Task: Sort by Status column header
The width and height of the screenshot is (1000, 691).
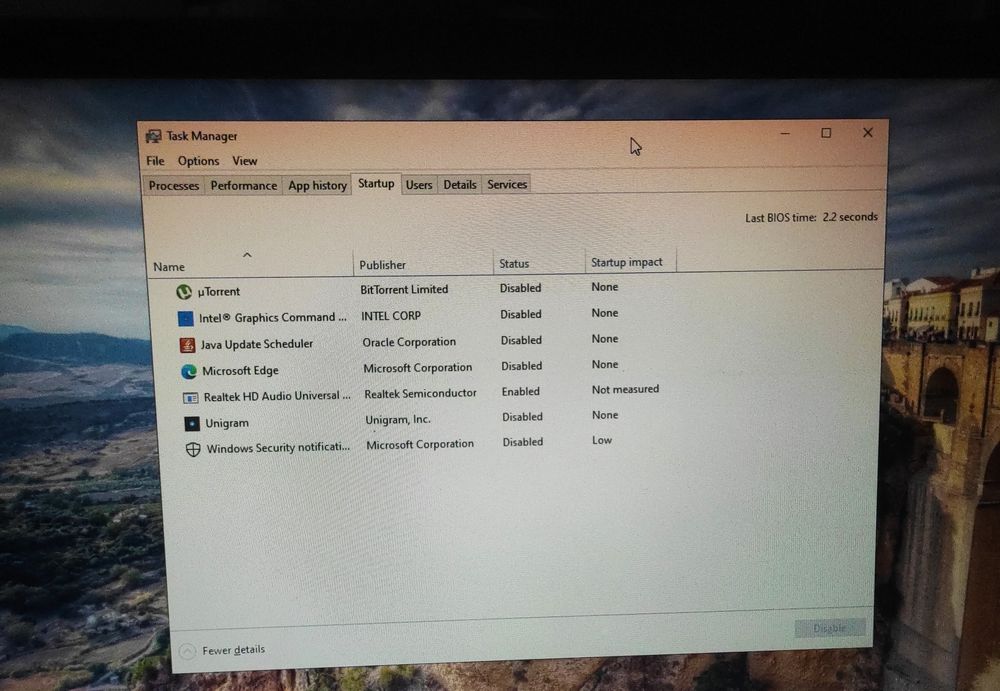Action: 539,263
